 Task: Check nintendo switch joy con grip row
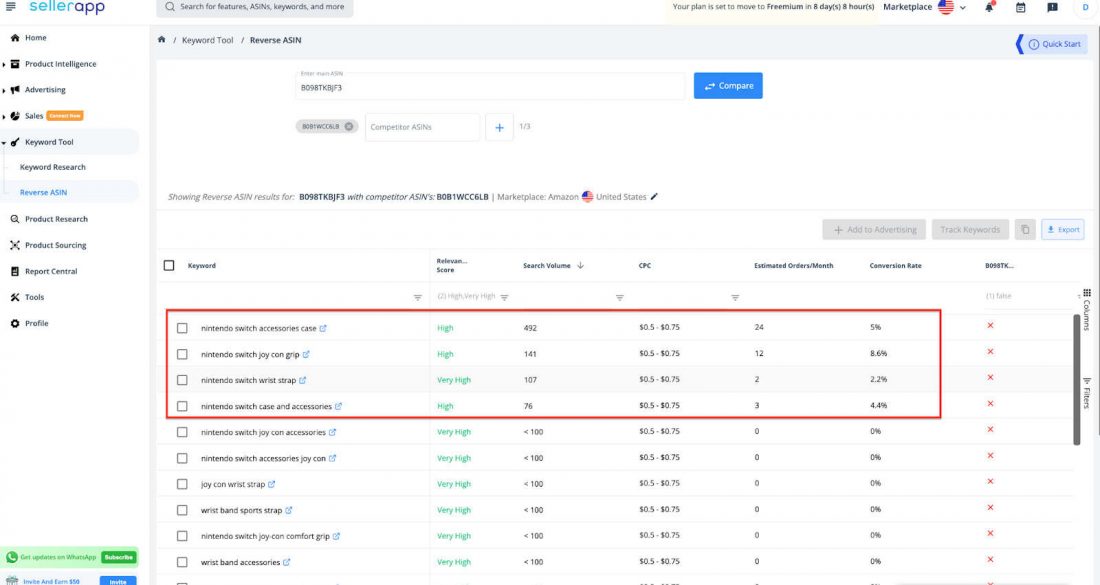(x=182, y=354)
